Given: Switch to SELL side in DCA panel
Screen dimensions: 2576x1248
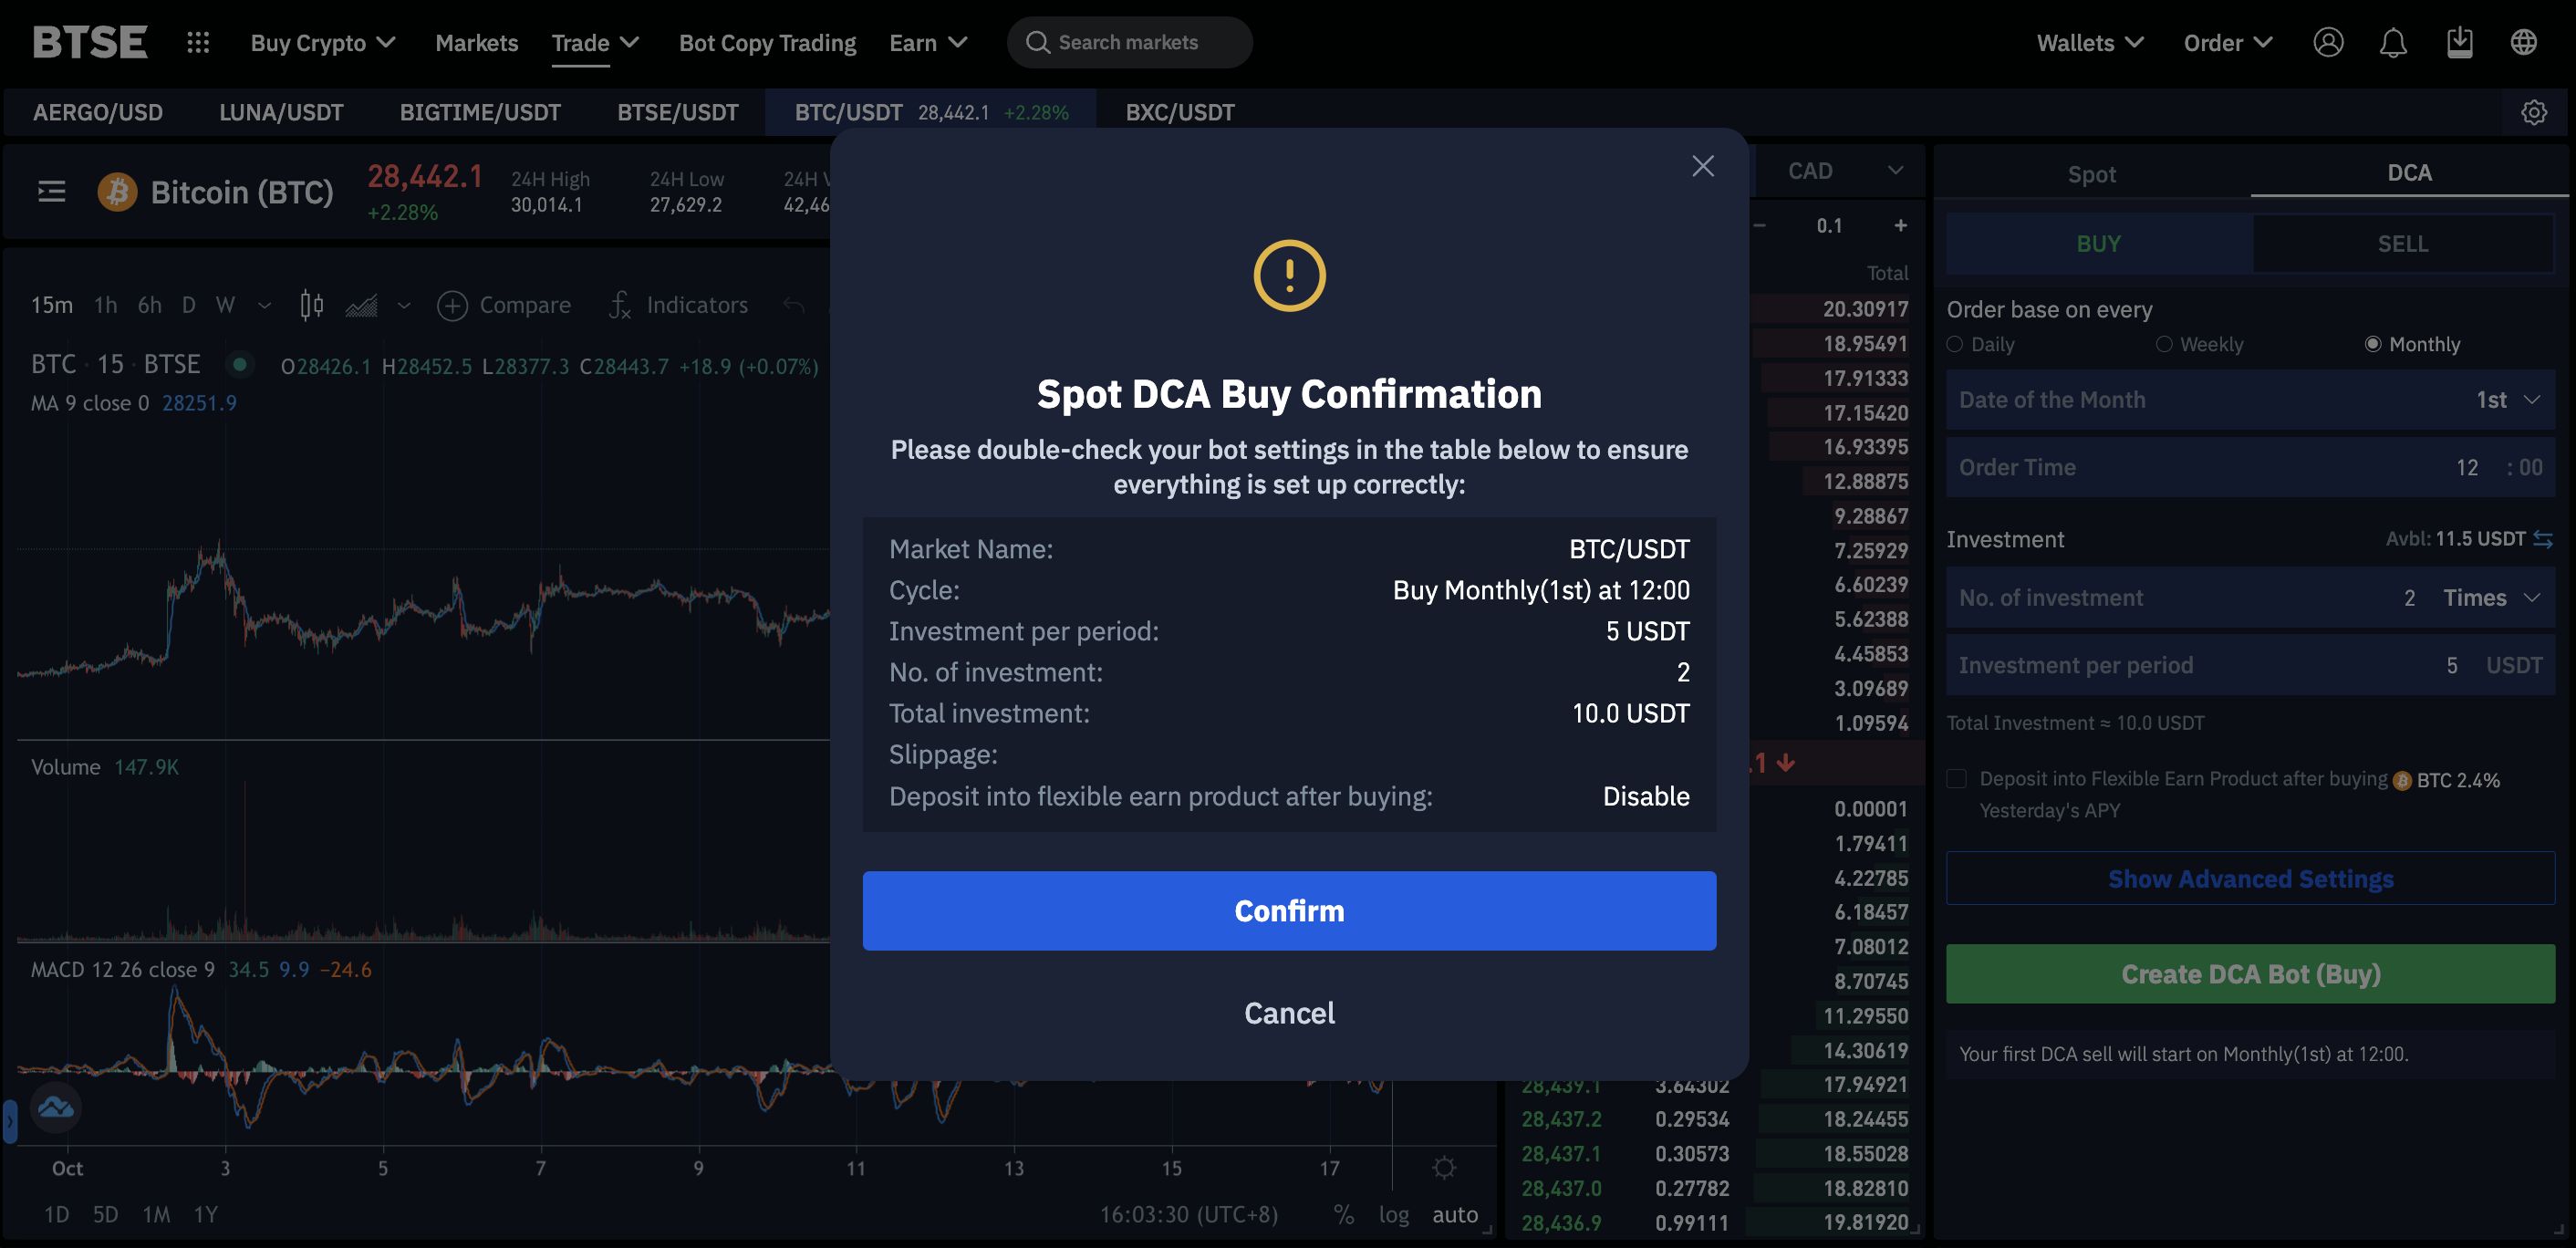Looking at the screenshot, I should (2402, 243).
